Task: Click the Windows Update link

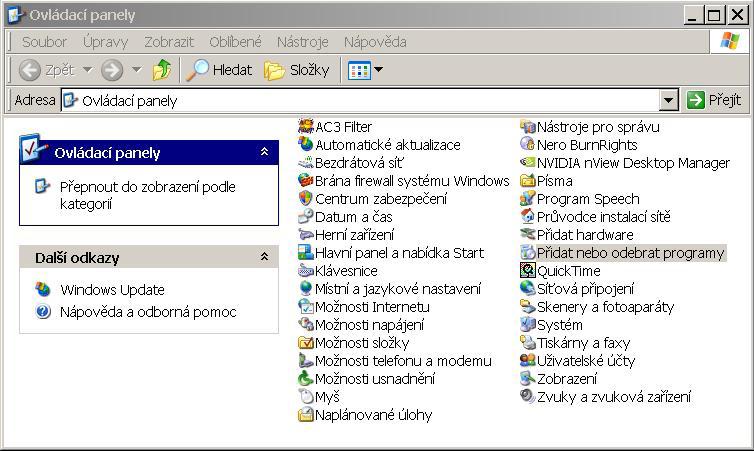Action: coord(112,290)
